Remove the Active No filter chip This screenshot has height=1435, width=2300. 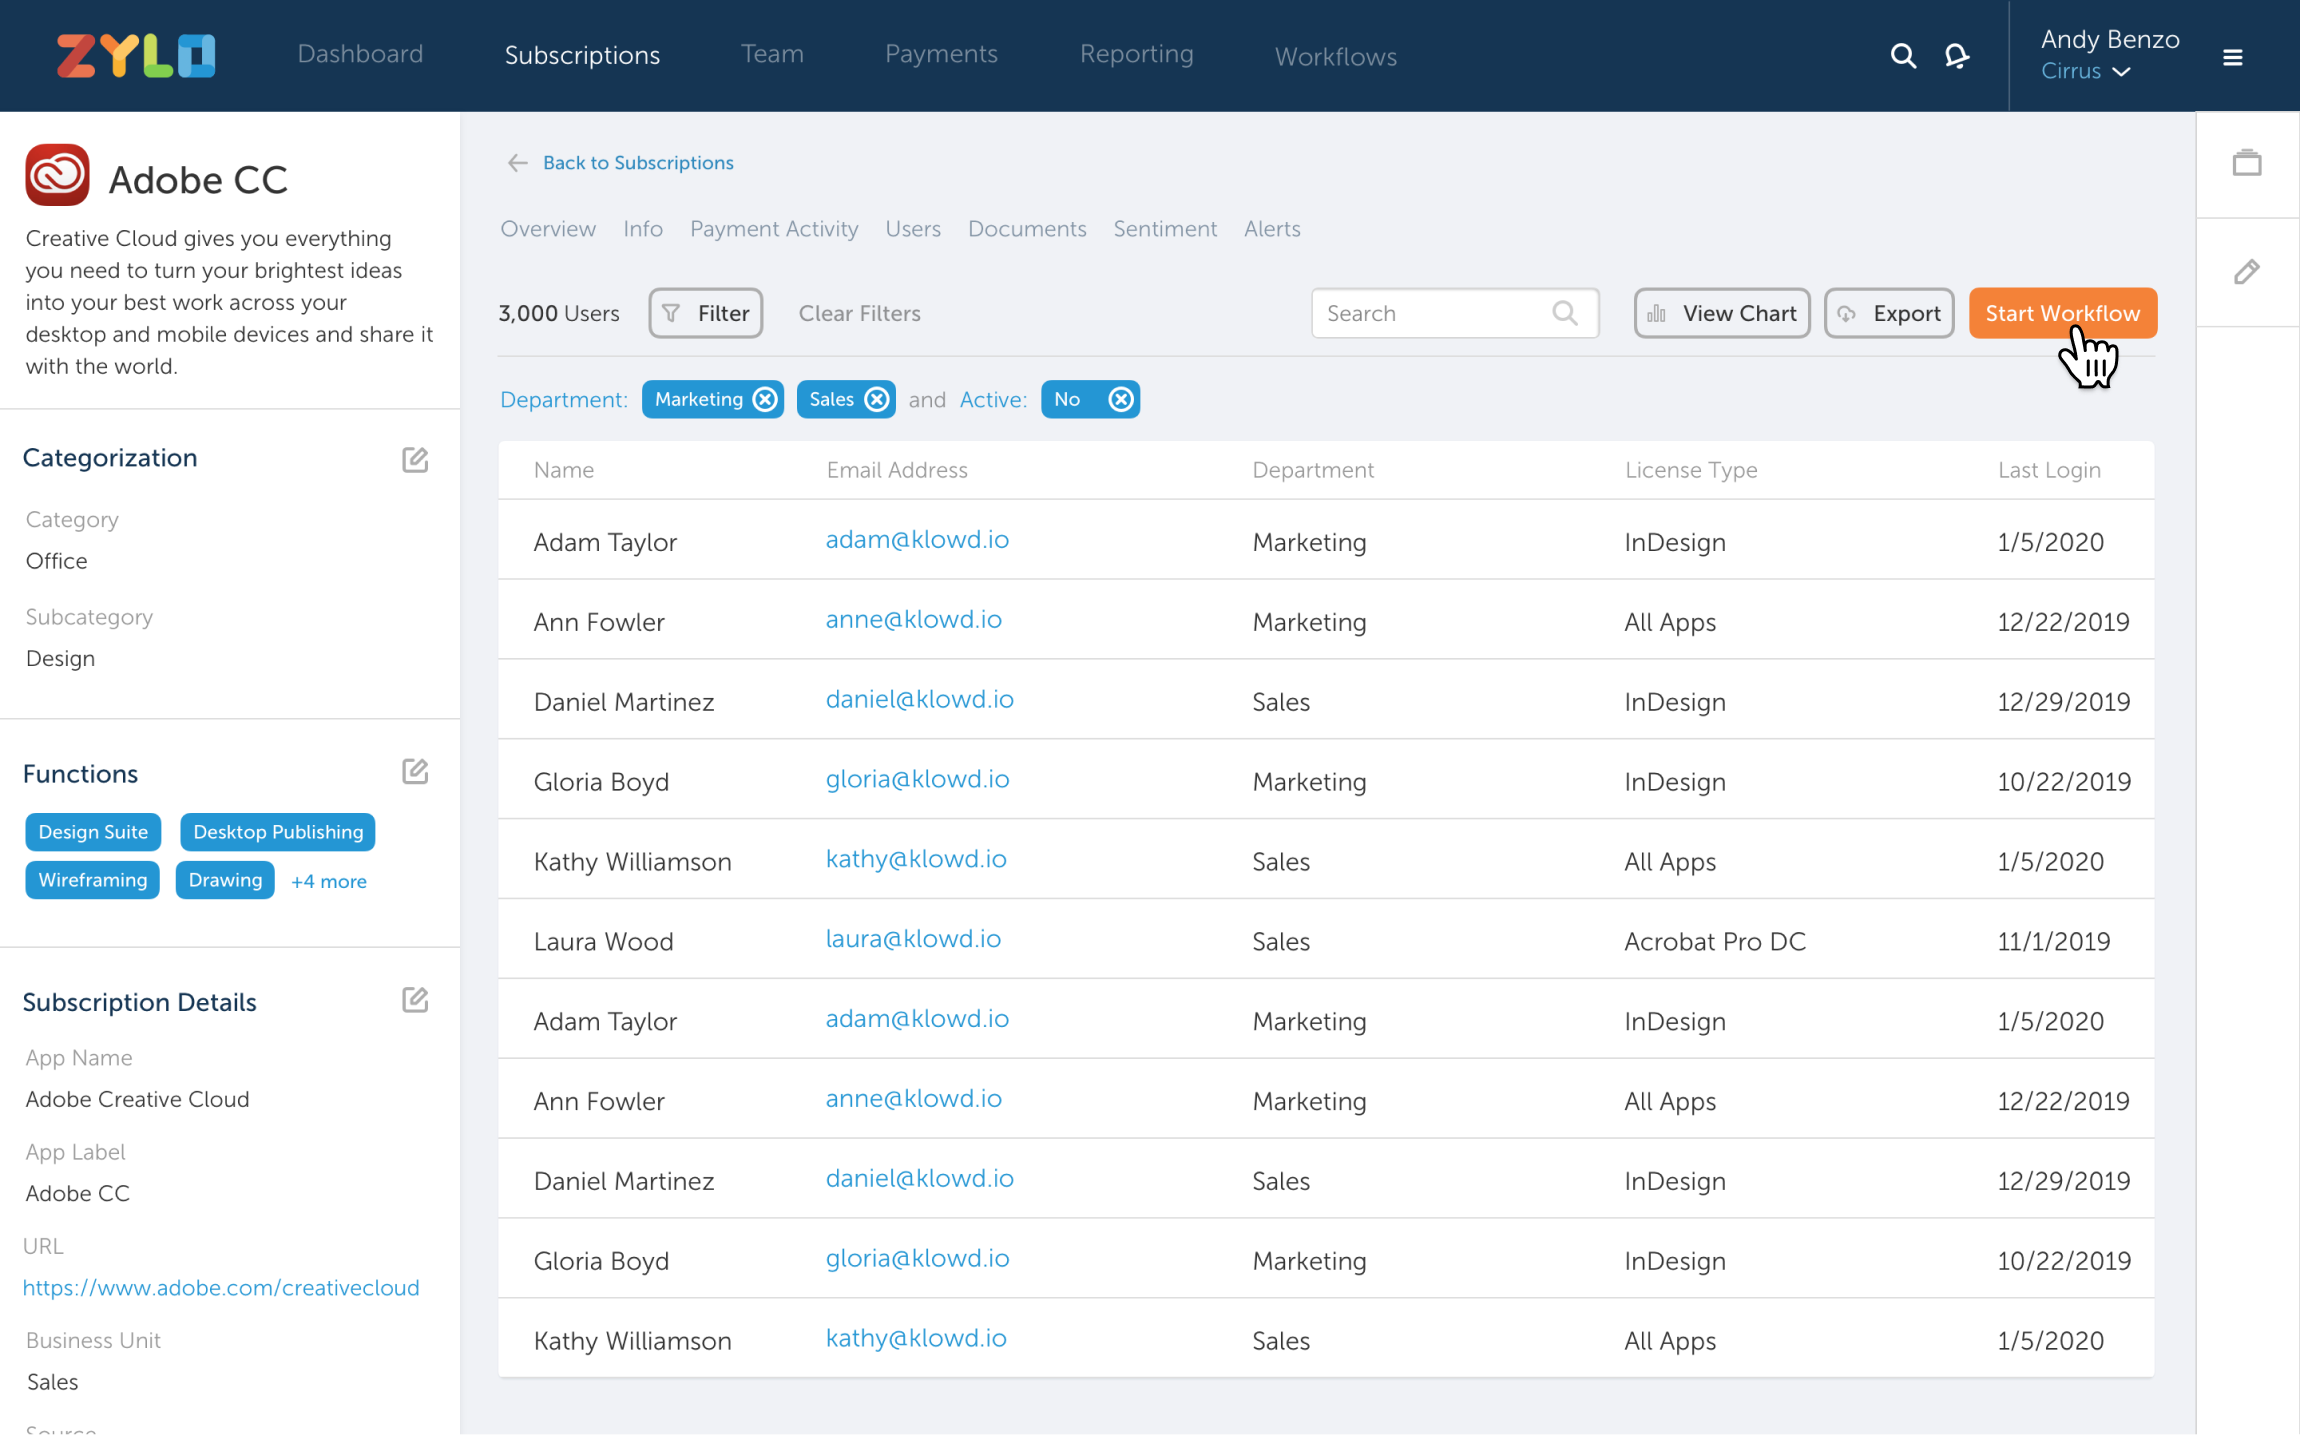1121,399
